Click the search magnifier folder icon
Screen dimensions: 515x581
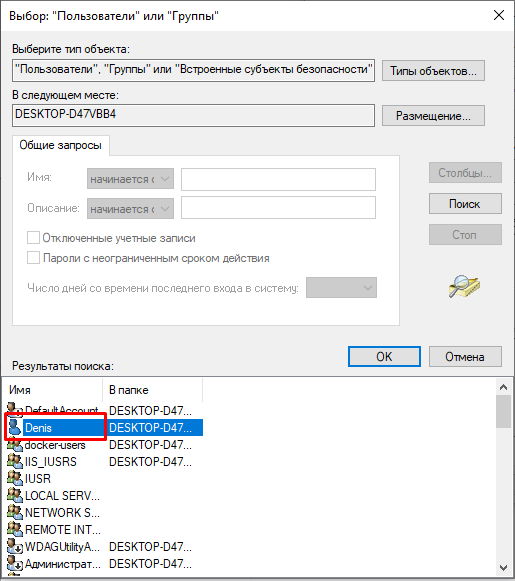[x=464, y=286]
